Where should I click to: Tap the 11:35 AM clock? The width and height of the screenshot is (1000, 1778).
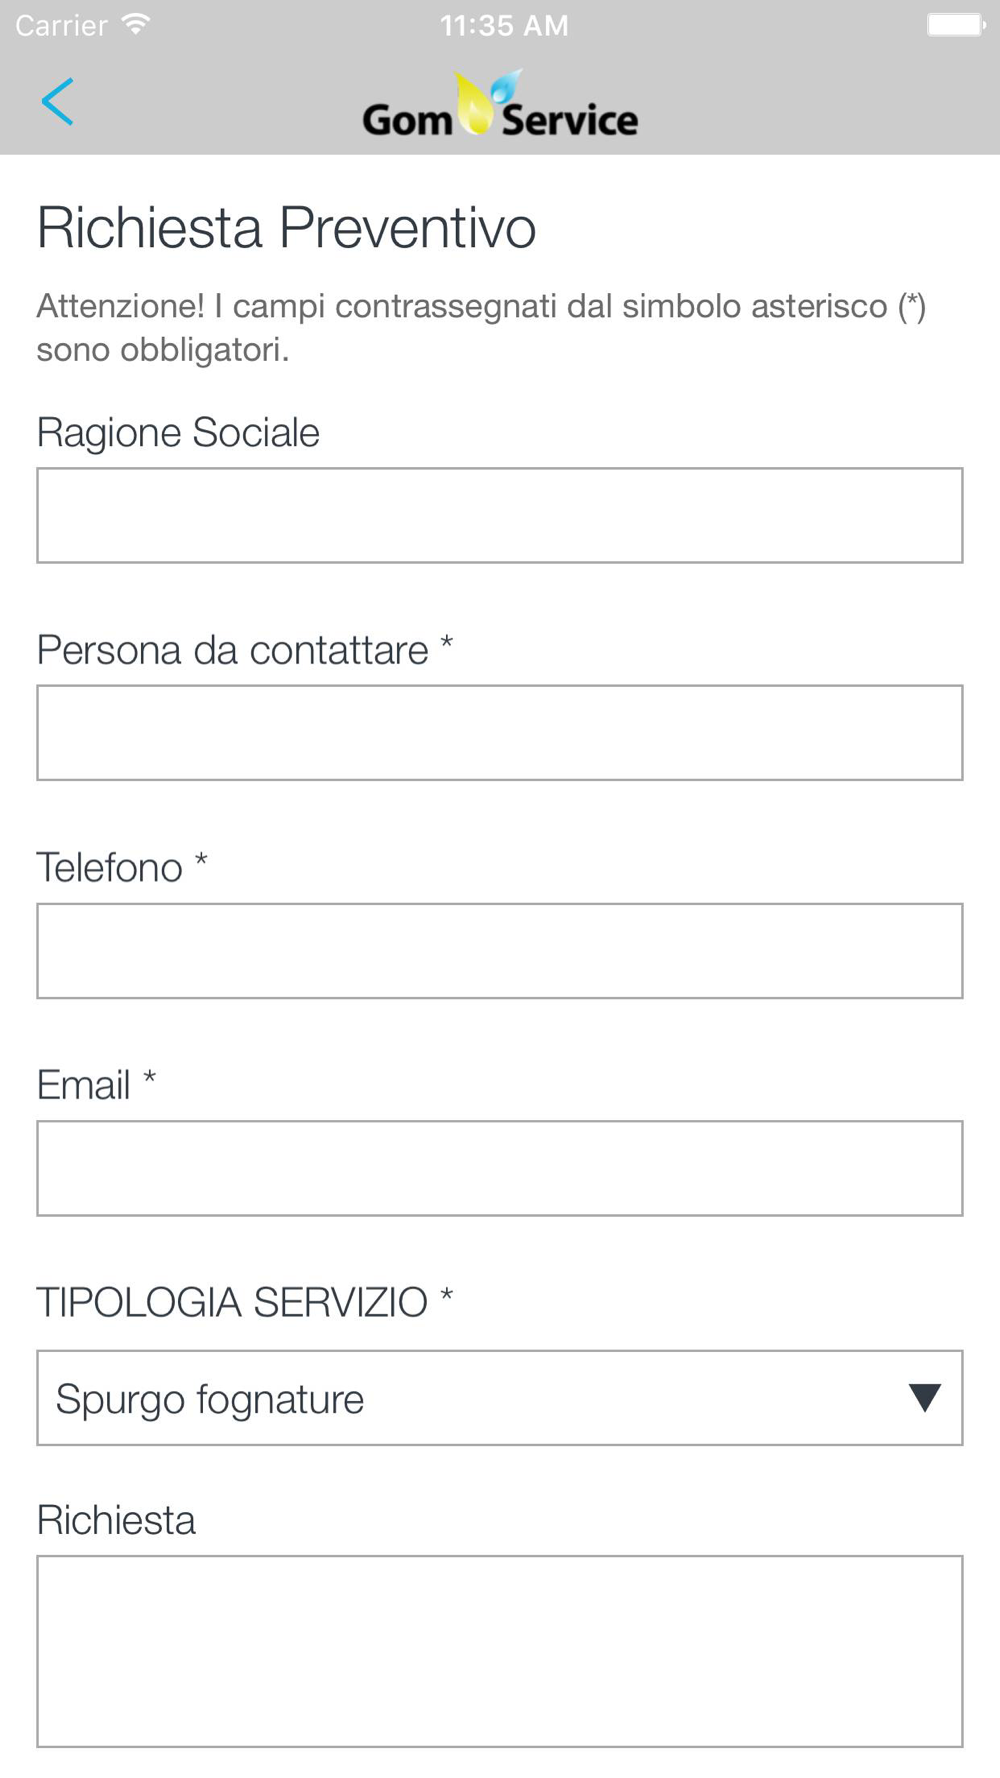(504, 25)
